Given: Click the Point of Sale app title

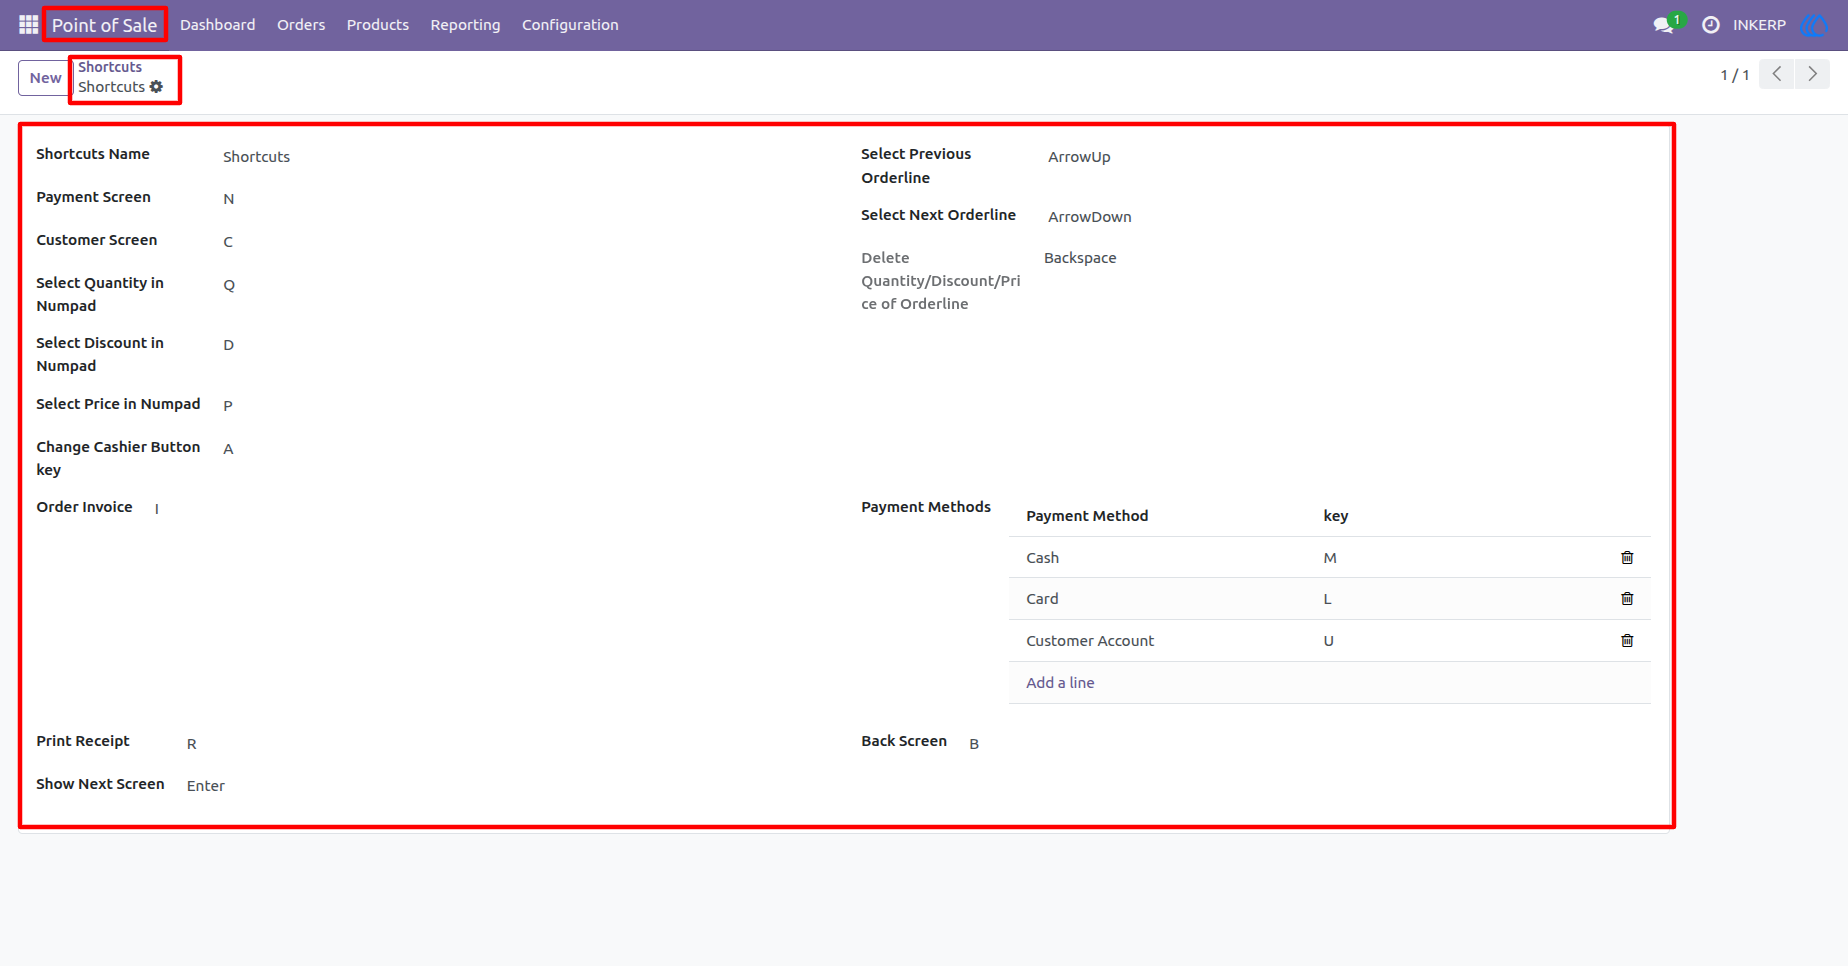Looking at the screenshot, I should pyautogui.click(x=105, y=25).
